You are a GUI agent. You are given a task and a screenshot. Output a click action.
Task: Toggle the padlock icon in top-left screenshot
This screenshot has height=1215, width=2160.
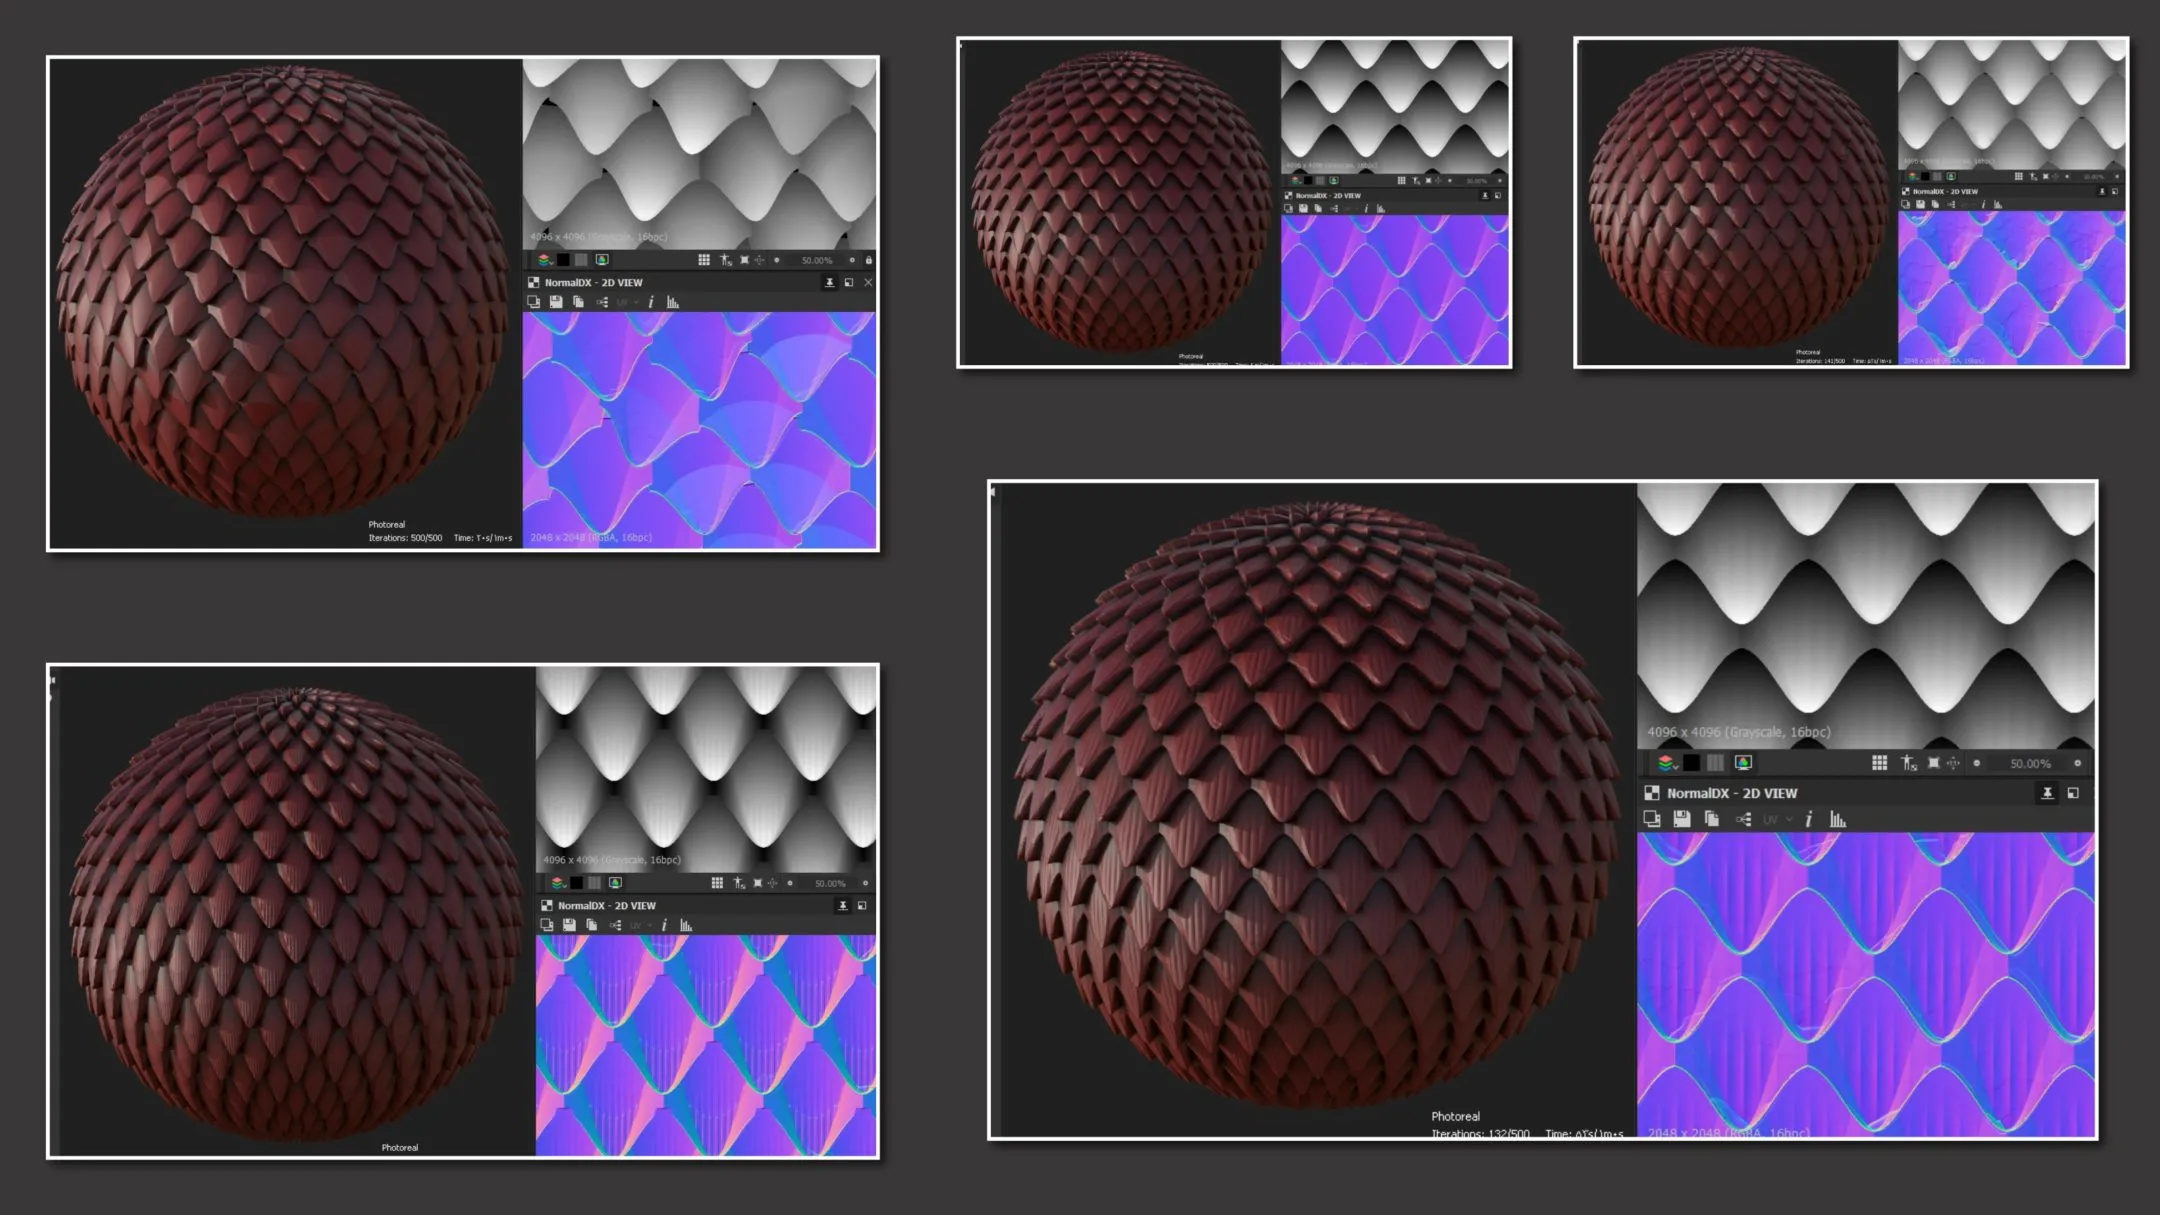(868, 260)
